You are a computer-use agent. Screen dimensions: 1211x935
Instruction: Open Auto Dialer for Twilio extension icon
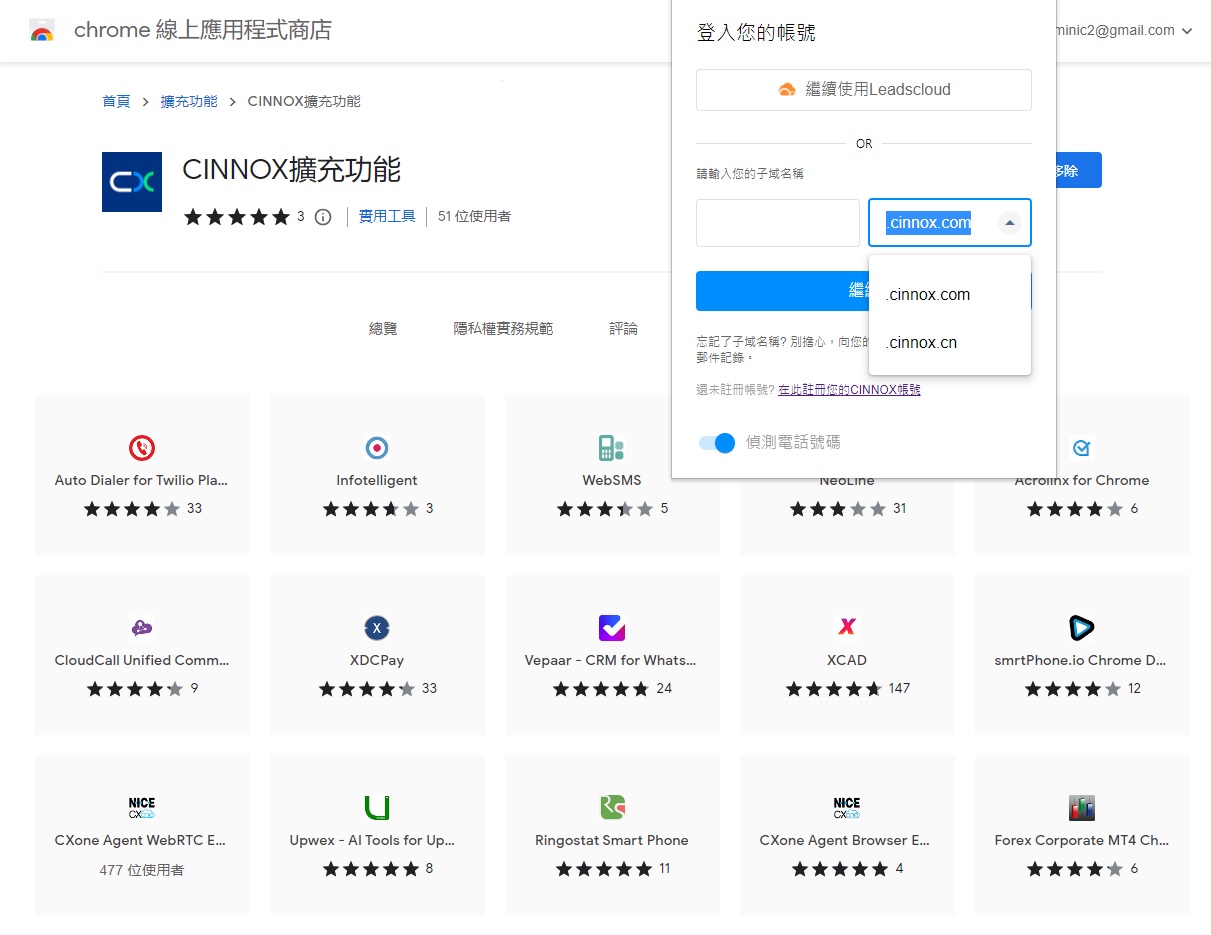pos(142,448)
